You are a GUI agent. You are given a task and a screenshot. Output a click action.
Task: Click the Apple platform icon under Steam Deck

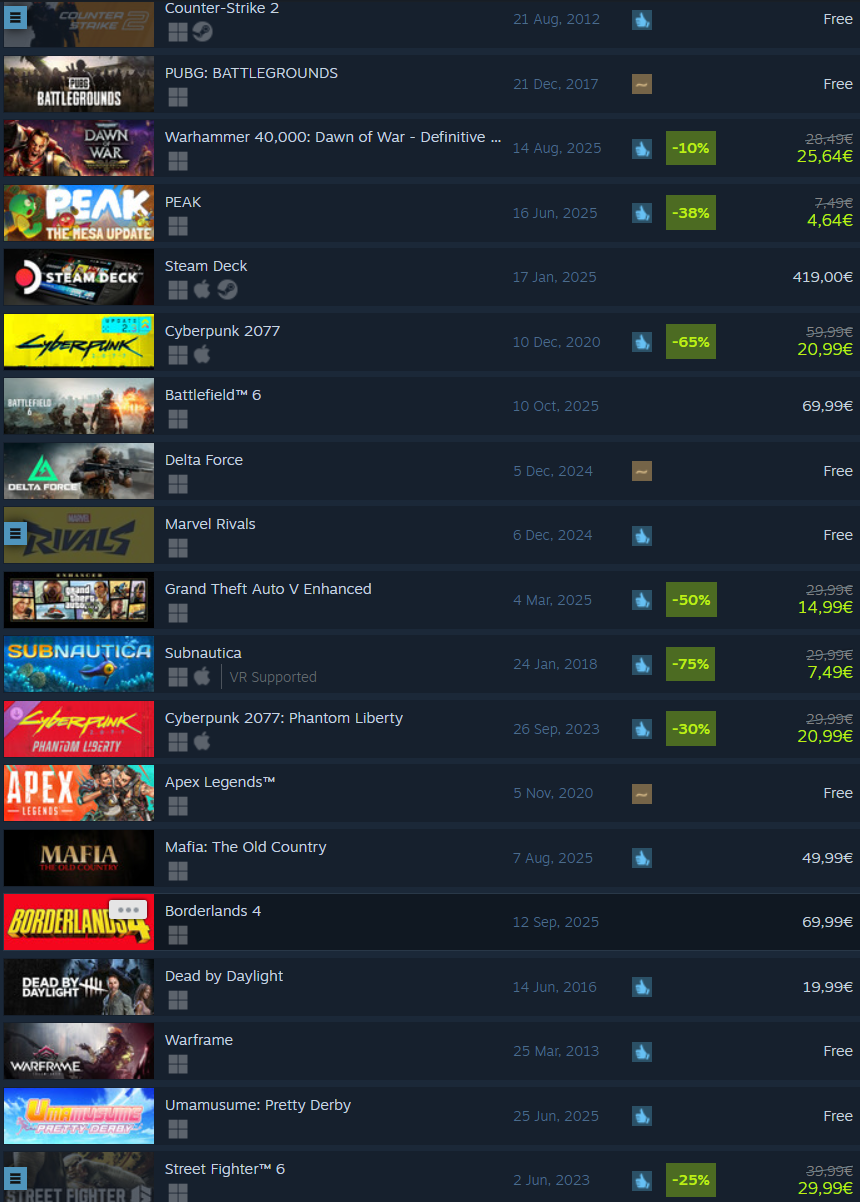[202, 290]
